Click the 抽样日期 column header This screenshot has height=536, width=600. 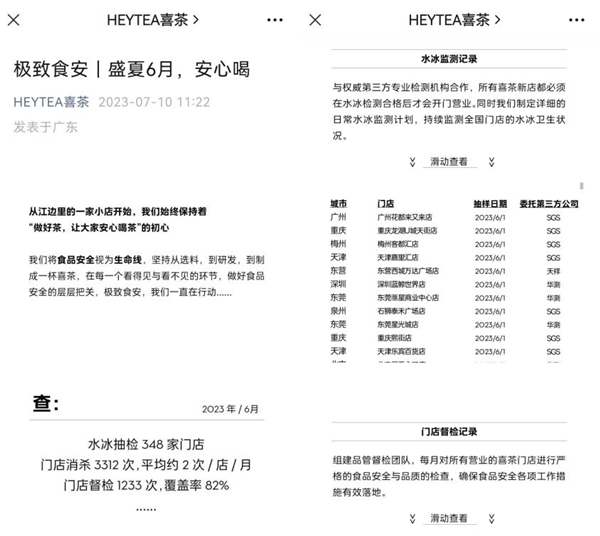pos(490,204)
